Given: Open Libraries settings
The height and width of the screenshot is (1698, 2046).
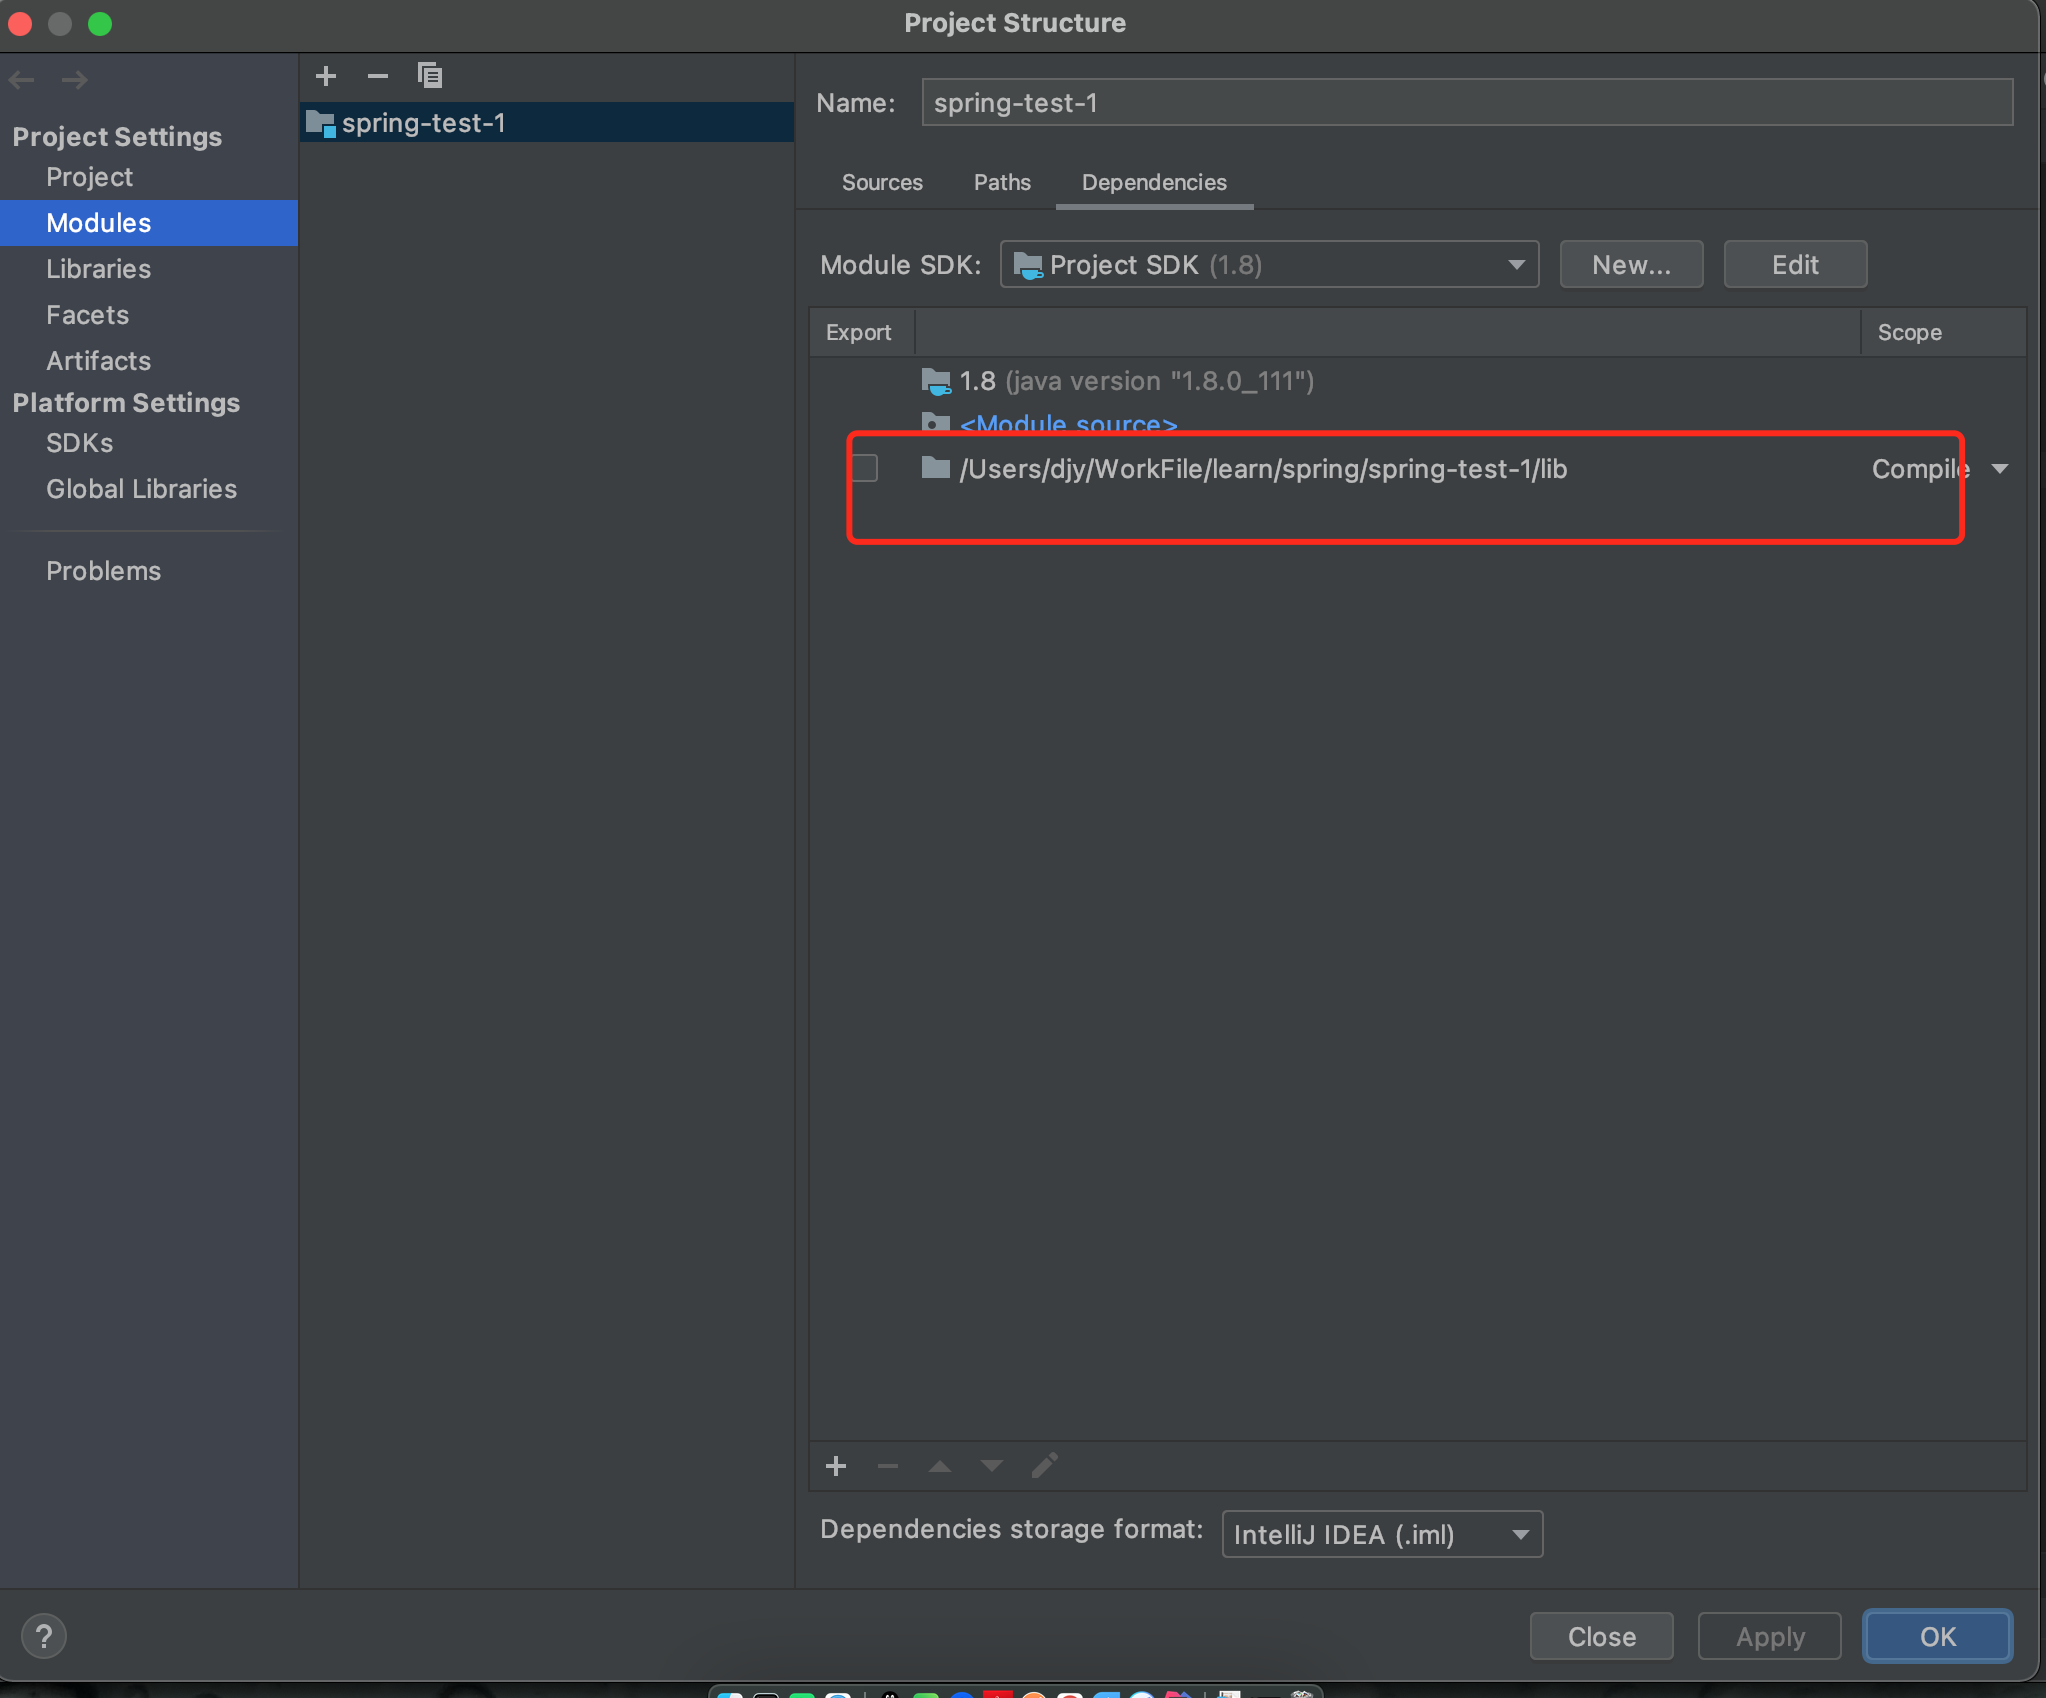Looking at the screenshot, I should [x=98, y=269].
